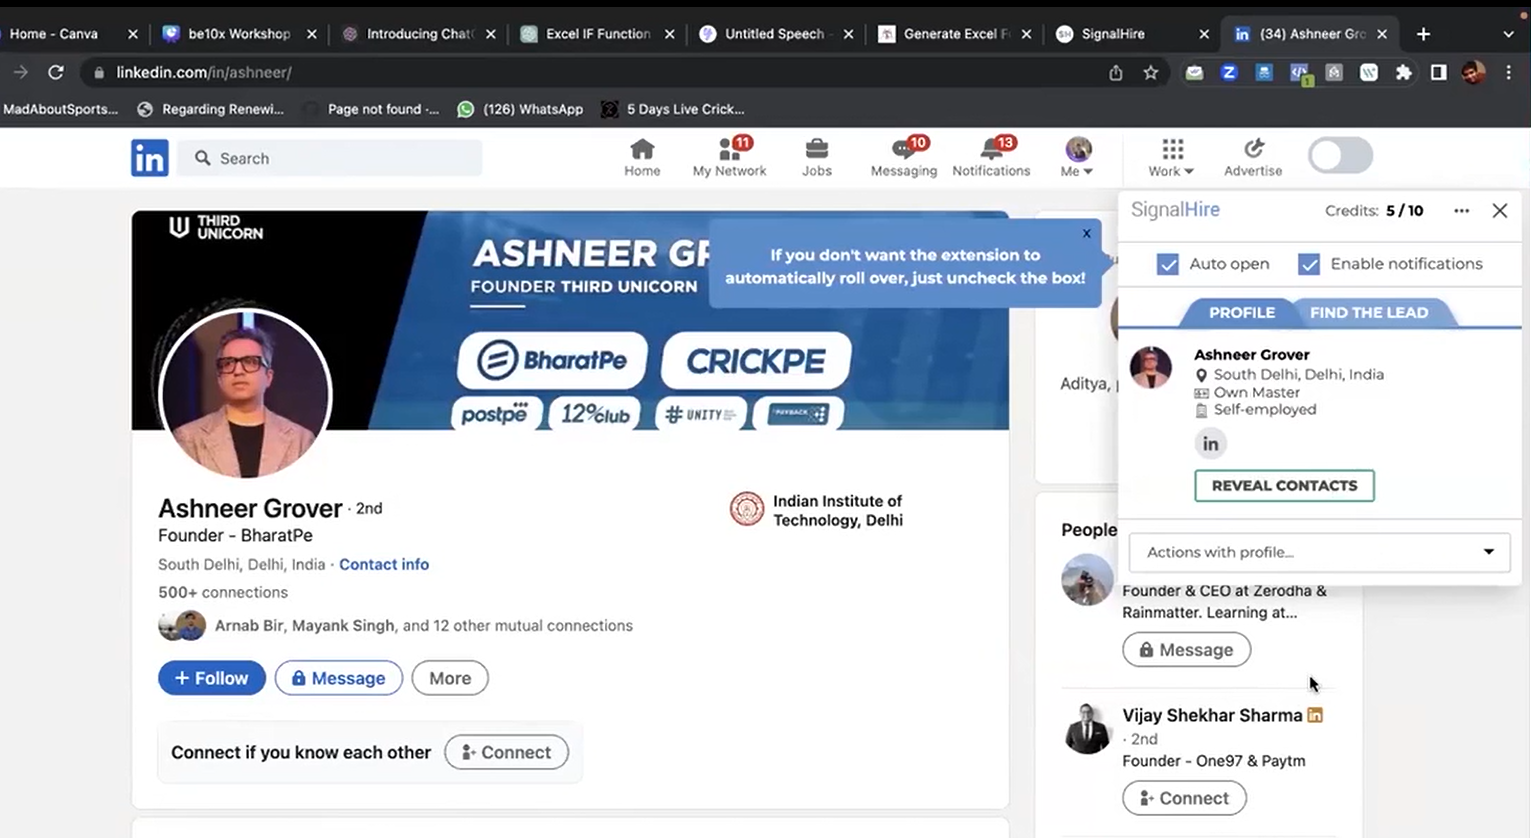The image size is (1531, 838).
Task: Close the Introducing Chat tab
Action: pyautogui.click(x=491, y=34)
